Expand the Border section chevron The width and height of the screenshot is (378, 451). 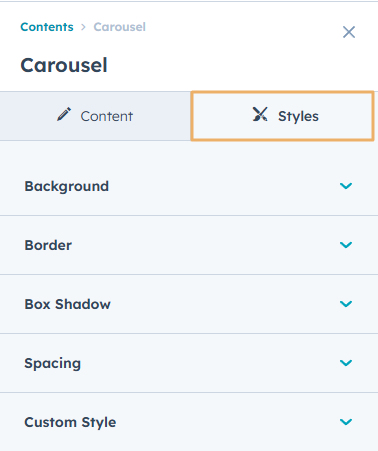(x=346, y=245)
